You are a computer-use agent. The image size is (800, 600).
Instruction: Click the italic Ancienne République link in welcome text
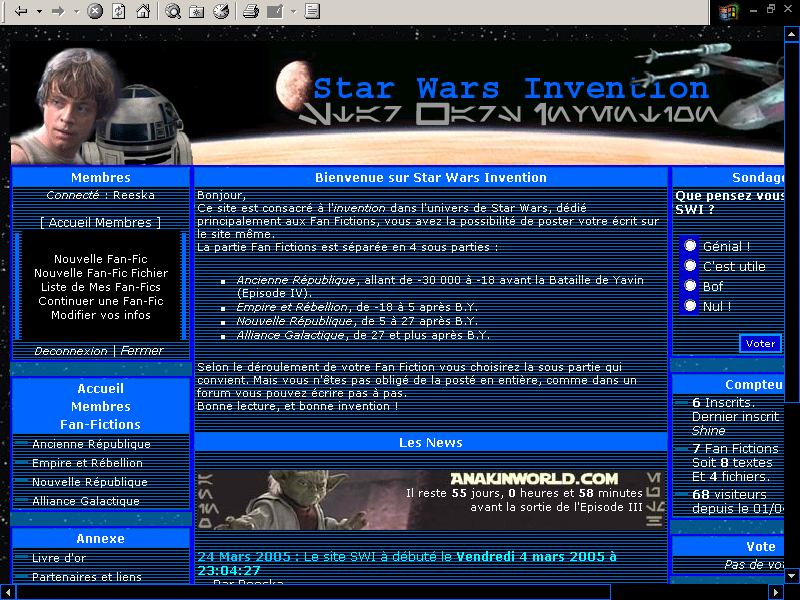pos(296,280)
